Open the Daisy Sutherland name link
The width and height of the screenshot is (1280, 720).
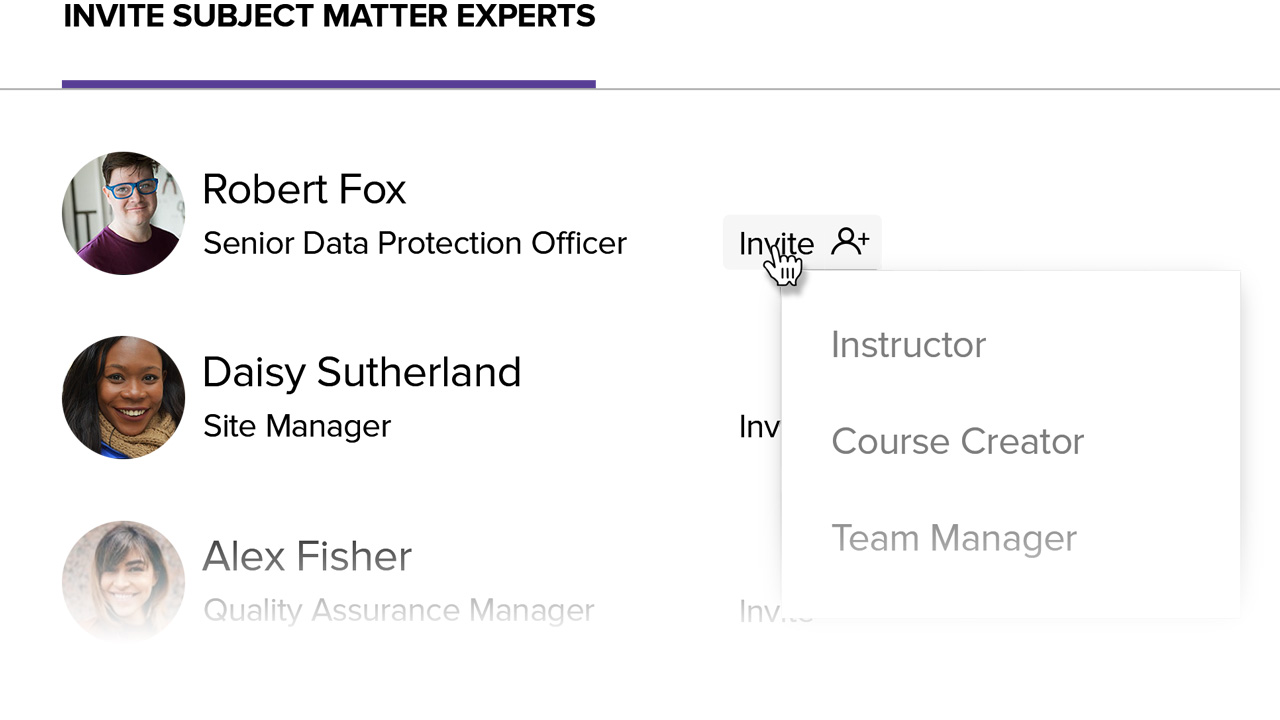click(x=361, y=372)
